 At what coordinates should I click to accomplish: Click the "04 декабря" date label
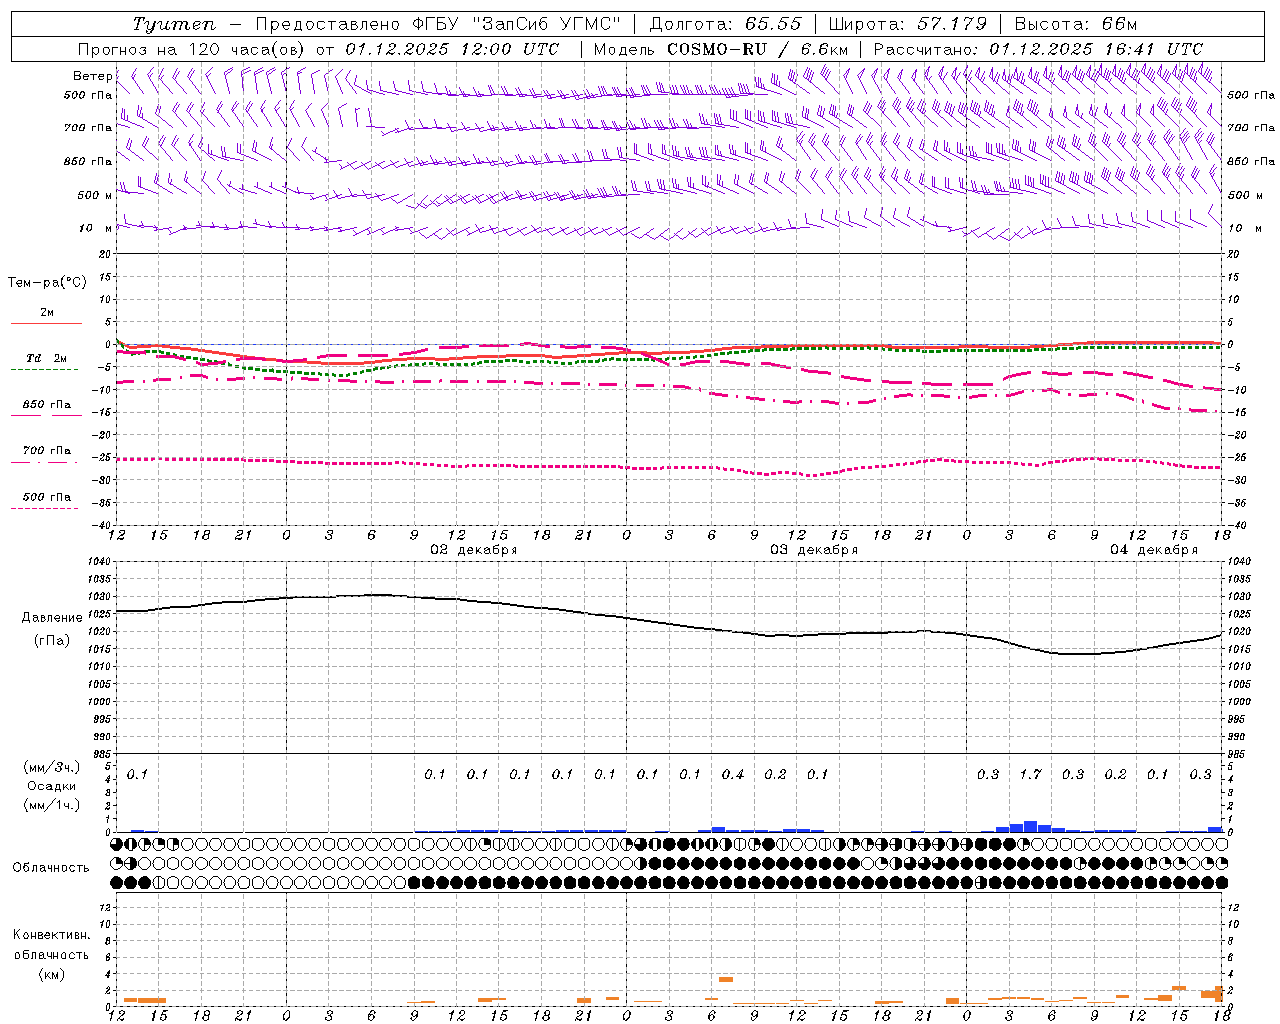[1153, 550]
